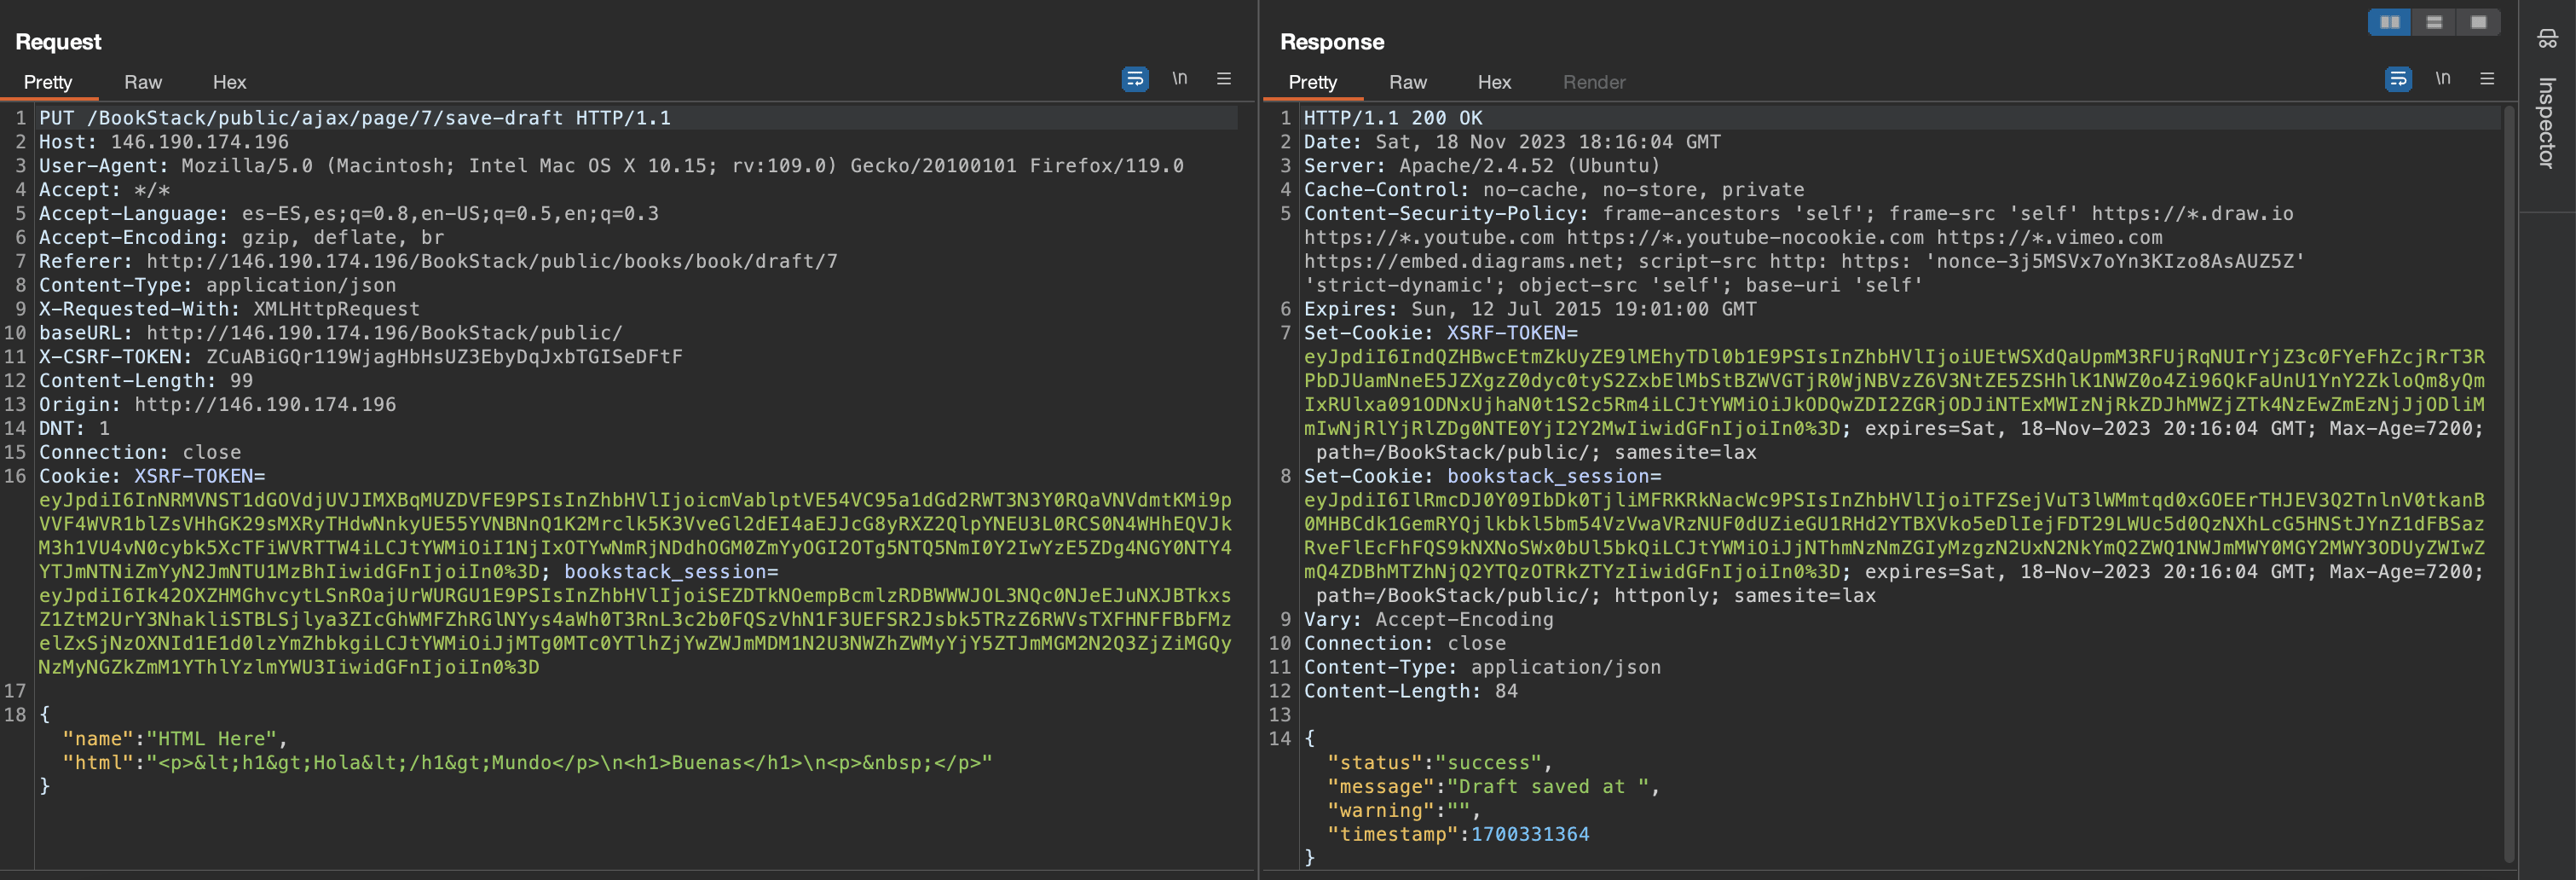Click the timestamp value 1700331364

pos(1529,834)
